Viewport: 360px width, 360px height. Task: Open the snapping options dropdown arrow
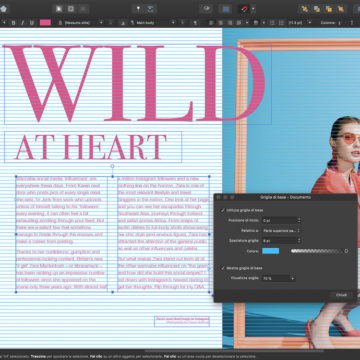[253, 9]
